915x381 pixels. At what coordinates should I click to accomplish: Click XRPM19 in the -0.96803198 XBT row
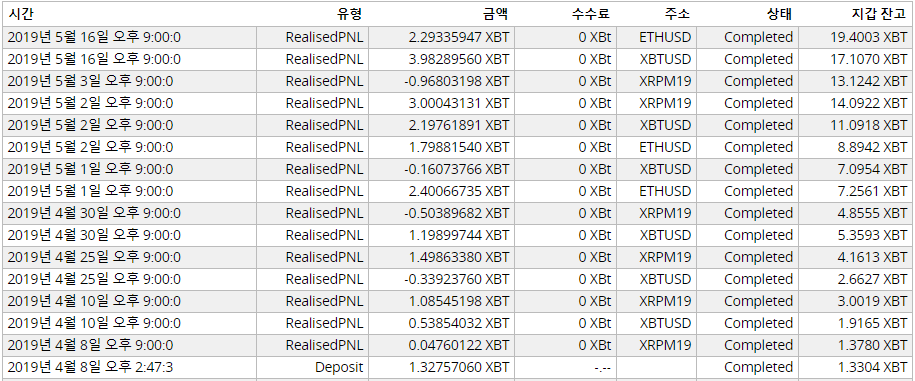(x=665, y=82)
